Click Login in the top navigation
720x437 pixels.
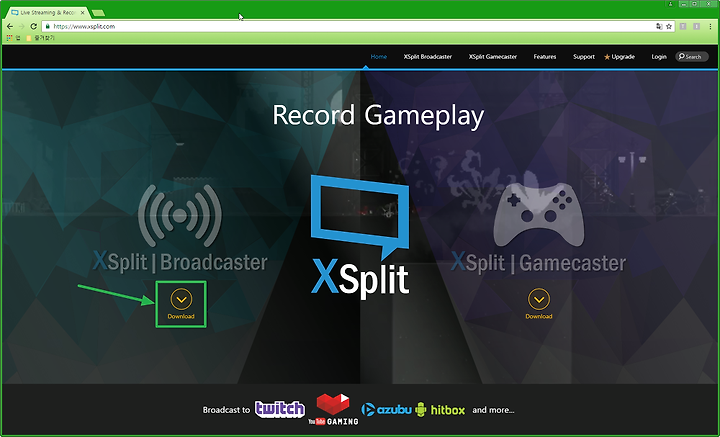(659, 57)
